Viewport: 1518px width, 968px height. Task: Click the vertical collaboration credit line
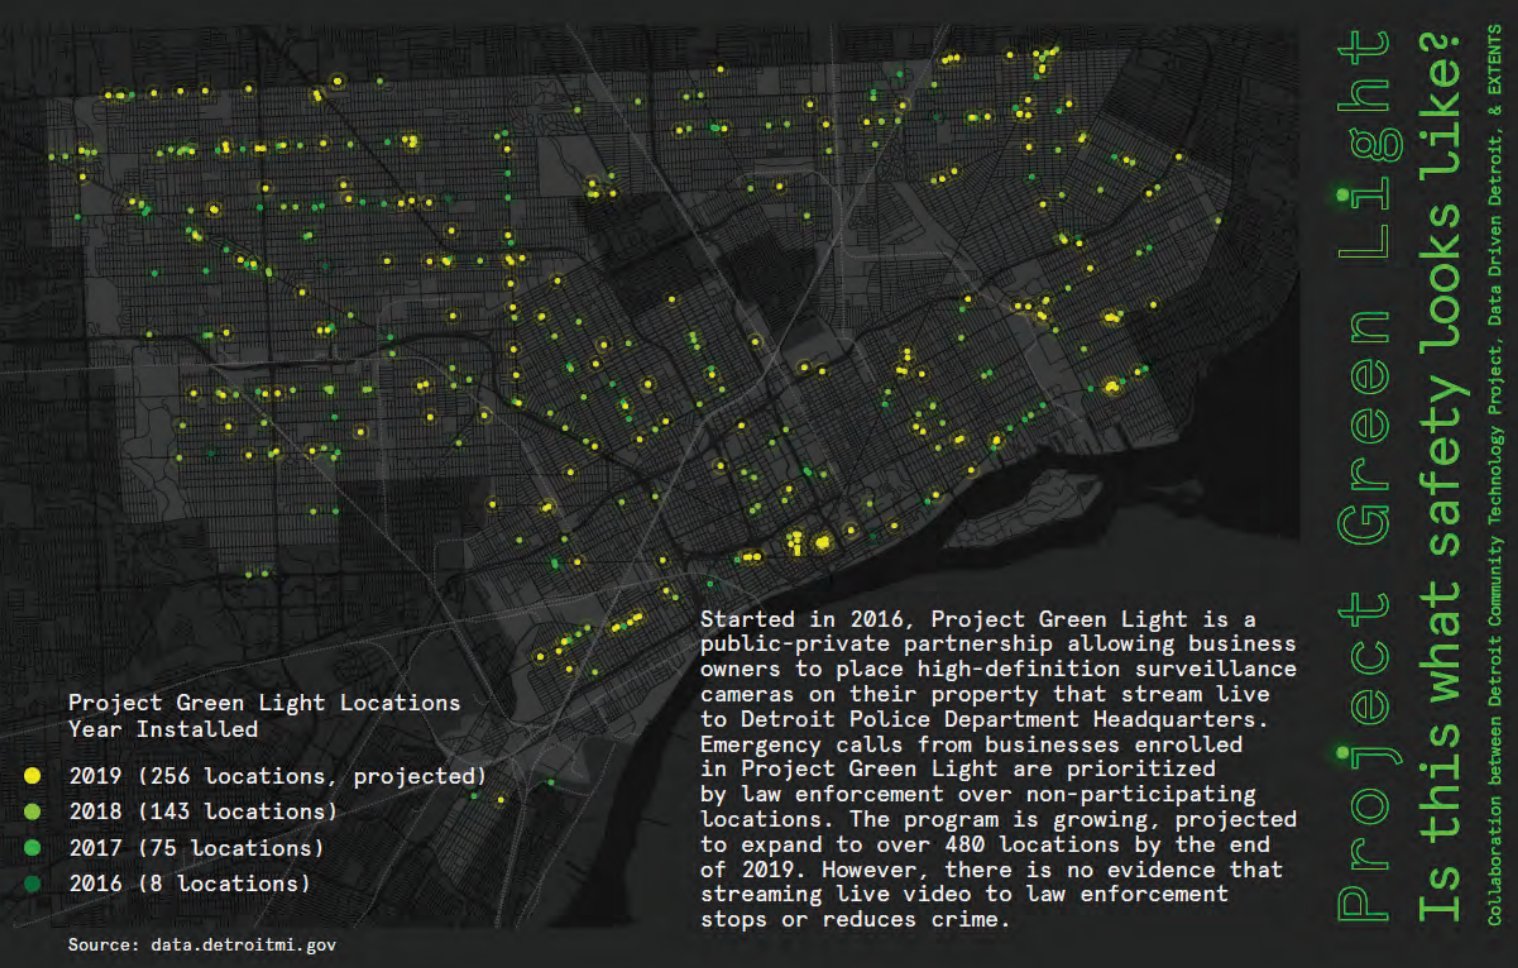pos(1494,475)
